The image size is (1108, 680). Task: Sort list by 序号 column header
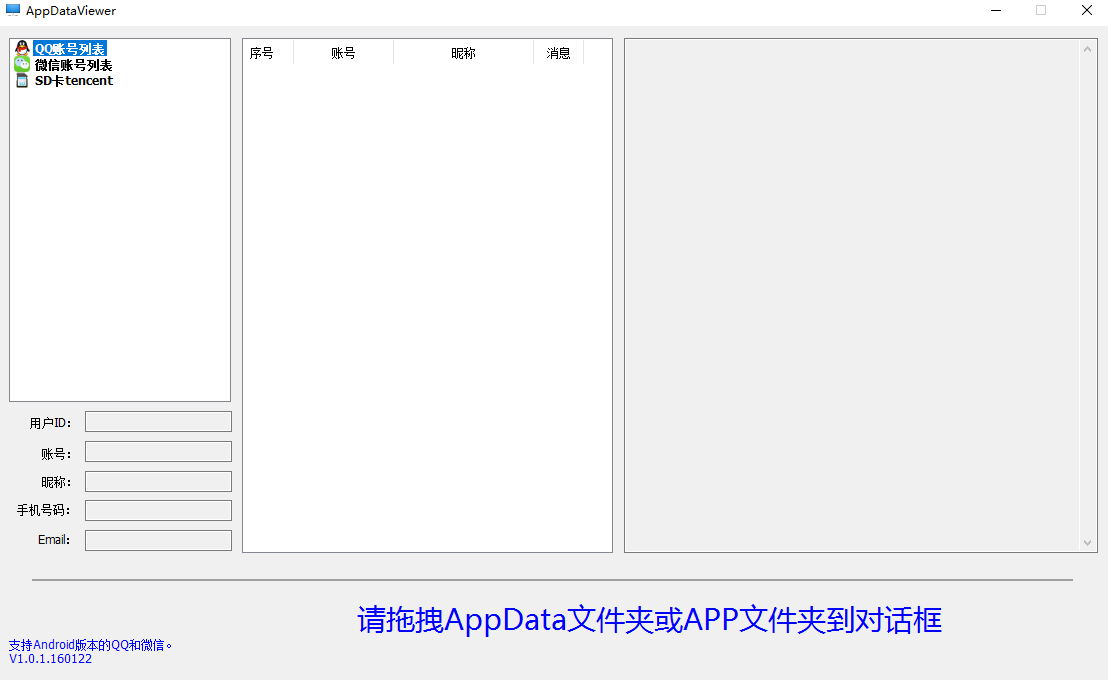[x=268, y=53]
